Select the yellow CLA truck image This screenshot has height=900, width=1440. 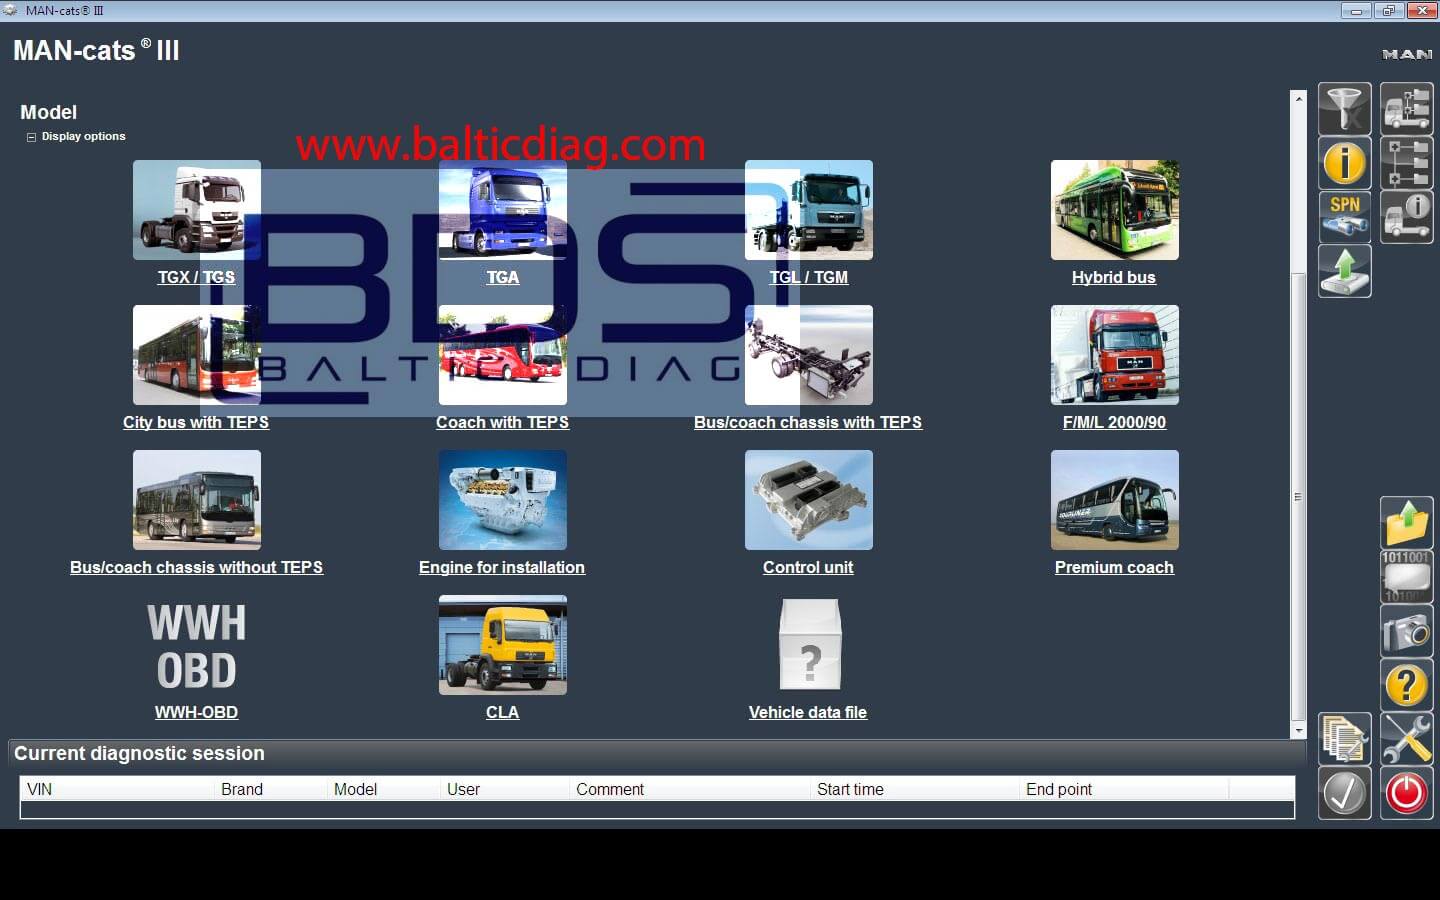(503, 645)
